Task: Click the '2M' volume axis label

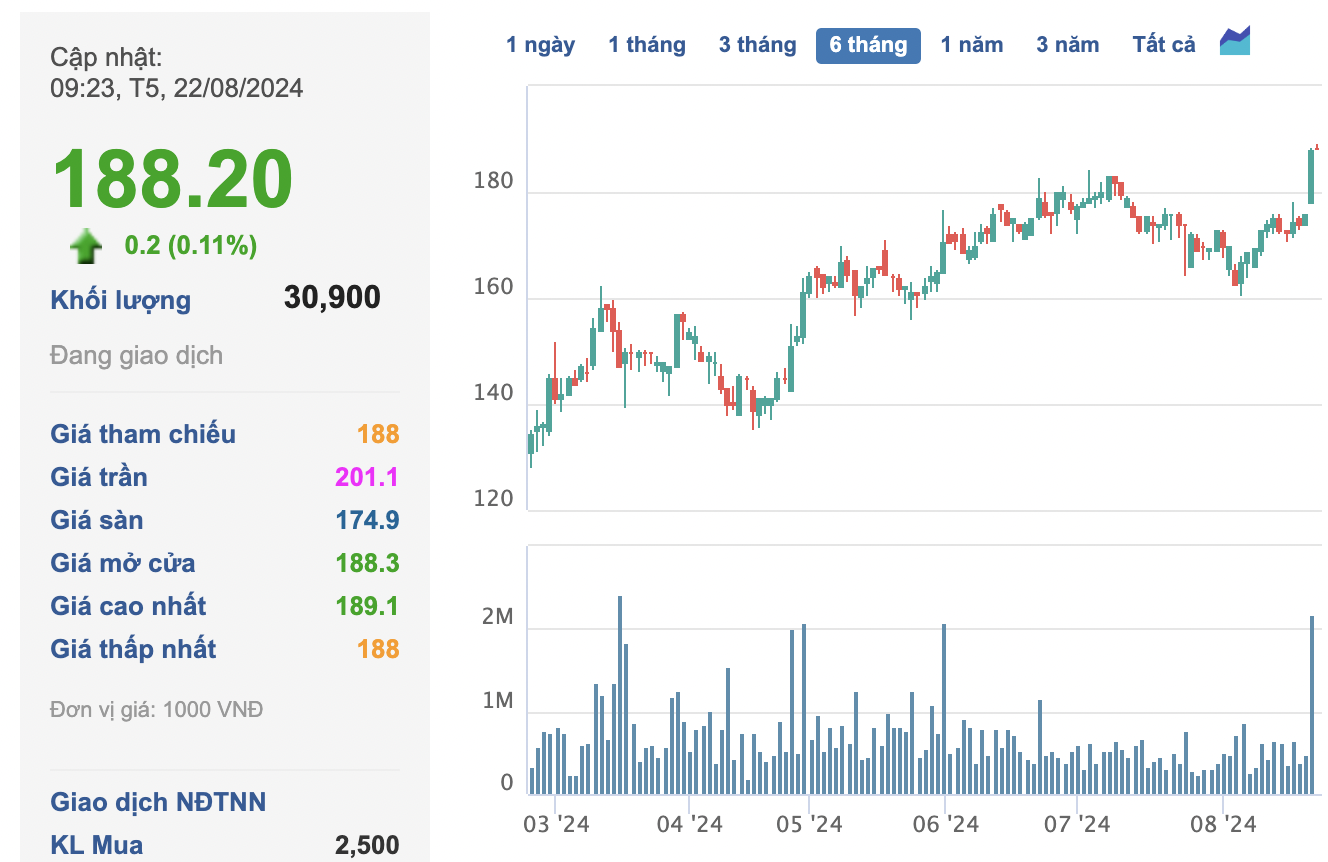Action: [x=497, y=618]
